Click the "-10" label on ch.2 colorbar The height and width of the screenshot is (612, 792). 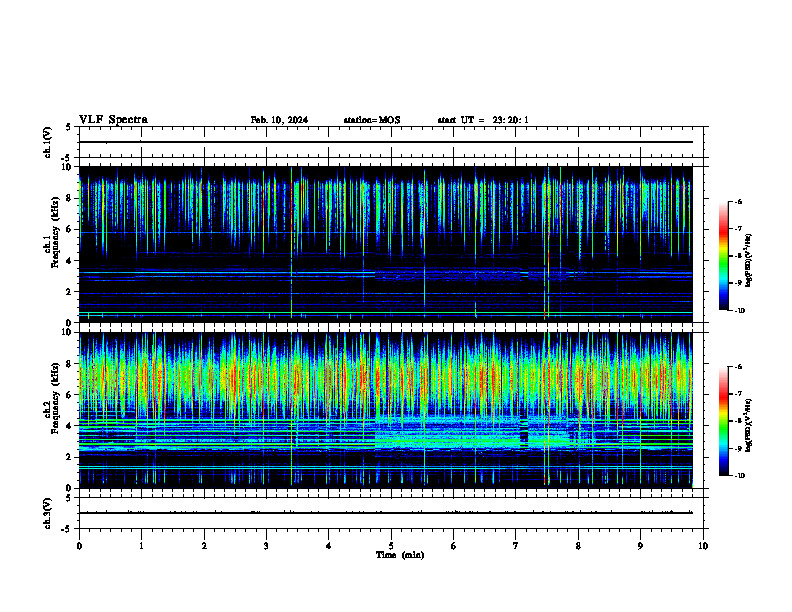pyautogui.click(x=740, y=475)
